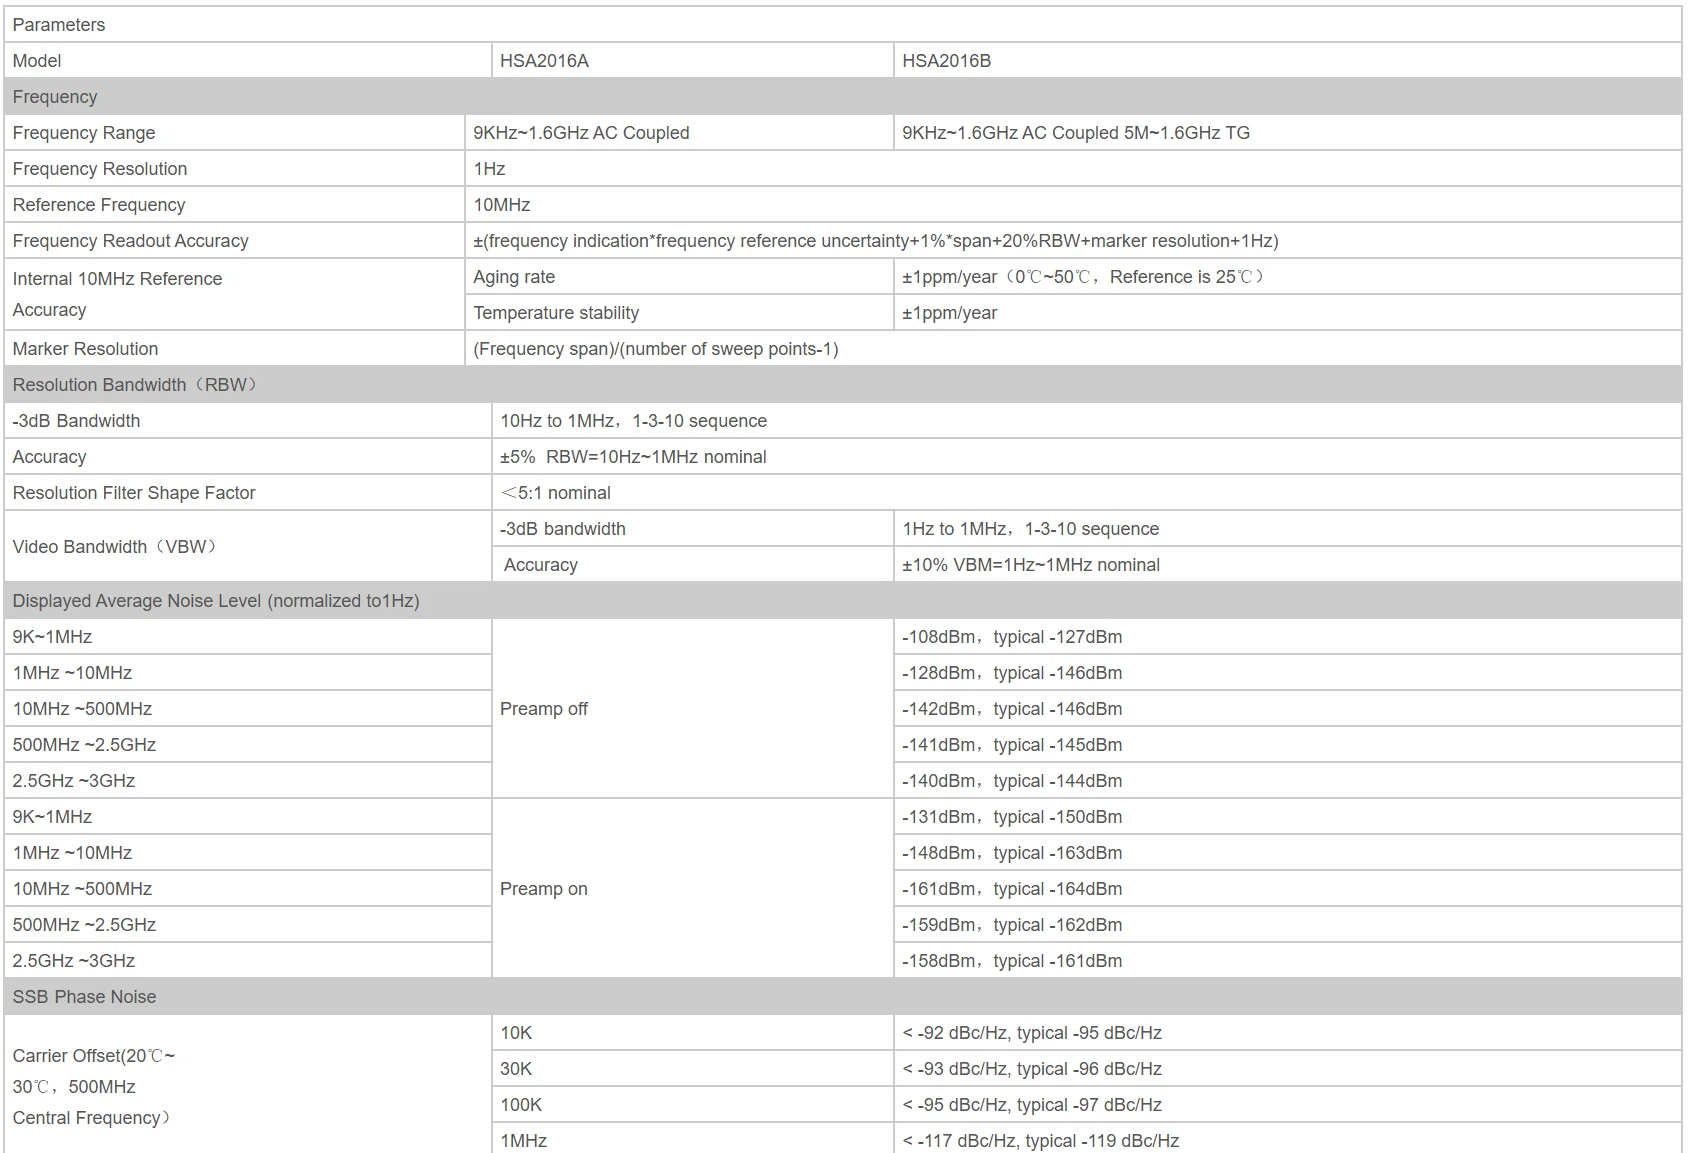Click "(Frequency span)/(number of sweep points-1)" text
The width and height of the screenshot is (1688, 1153).
click(656, 349)
